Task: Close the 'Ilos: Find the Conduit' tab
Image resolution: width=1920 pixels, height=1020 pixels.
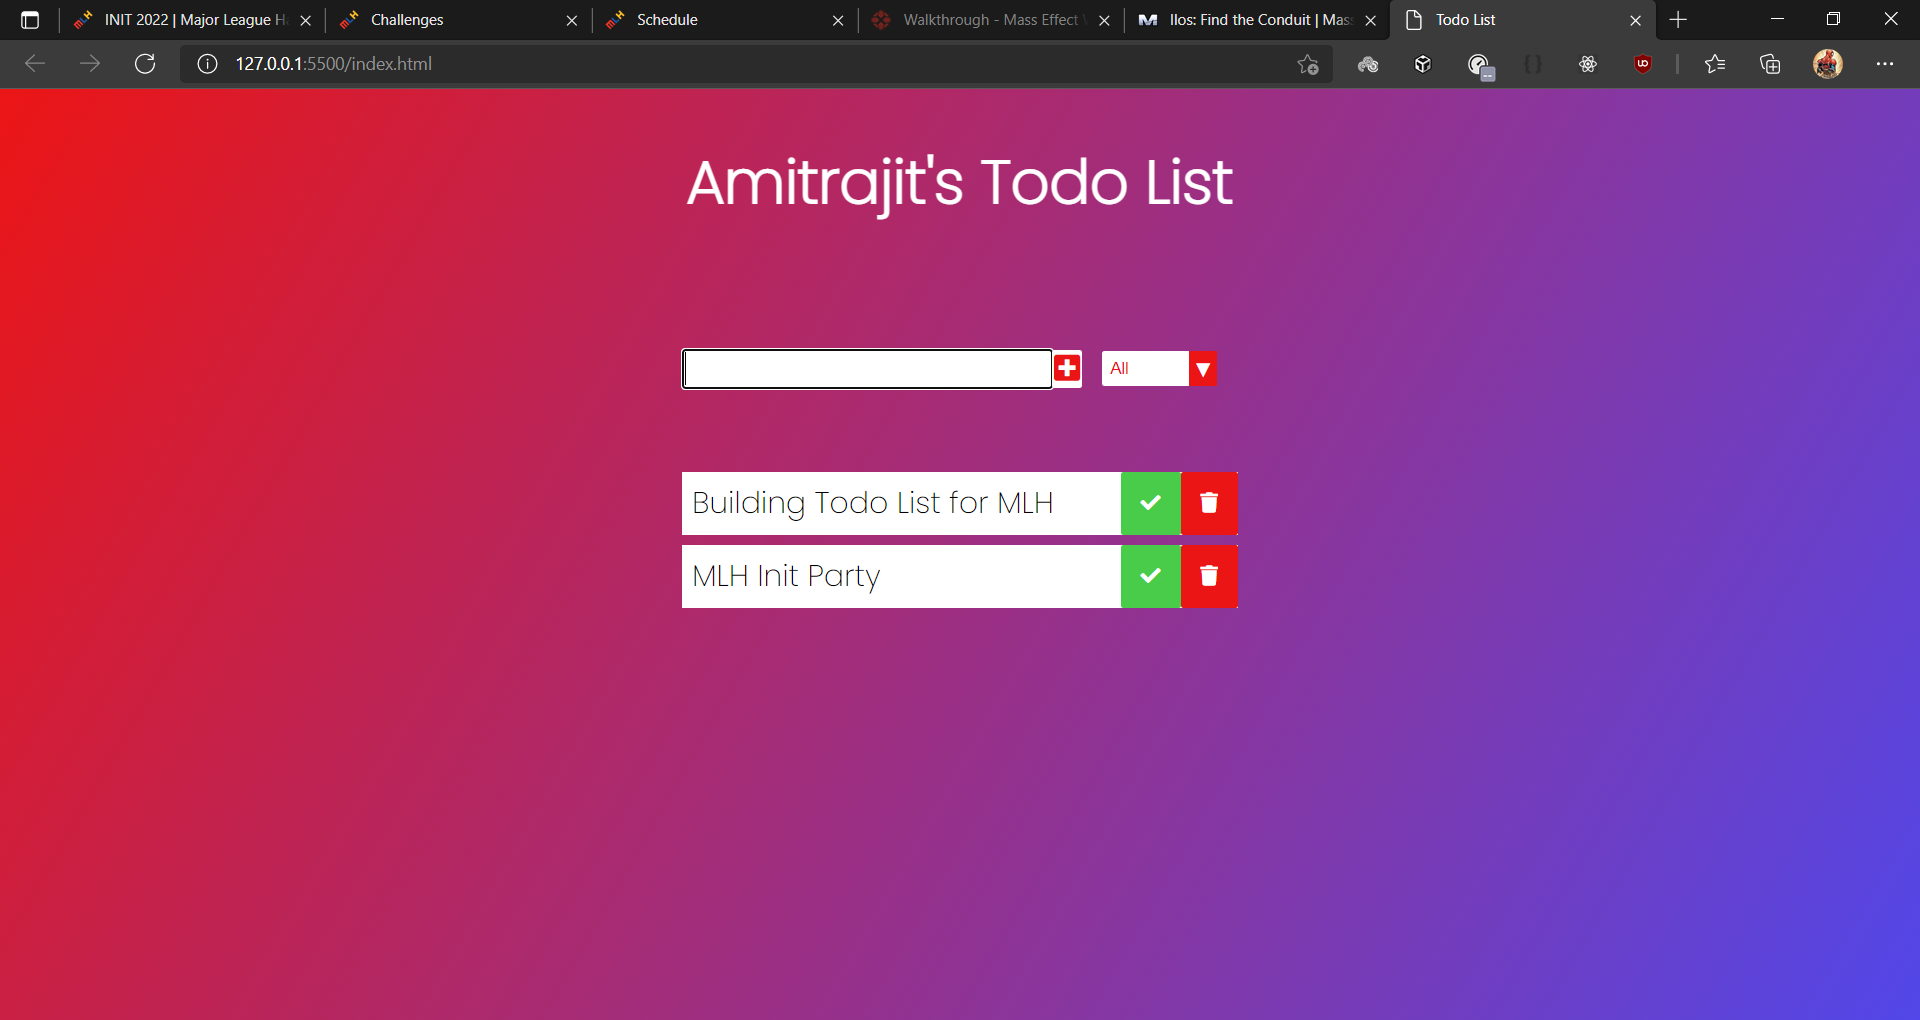Action: pyautogui.click(x=1371, y=20)
